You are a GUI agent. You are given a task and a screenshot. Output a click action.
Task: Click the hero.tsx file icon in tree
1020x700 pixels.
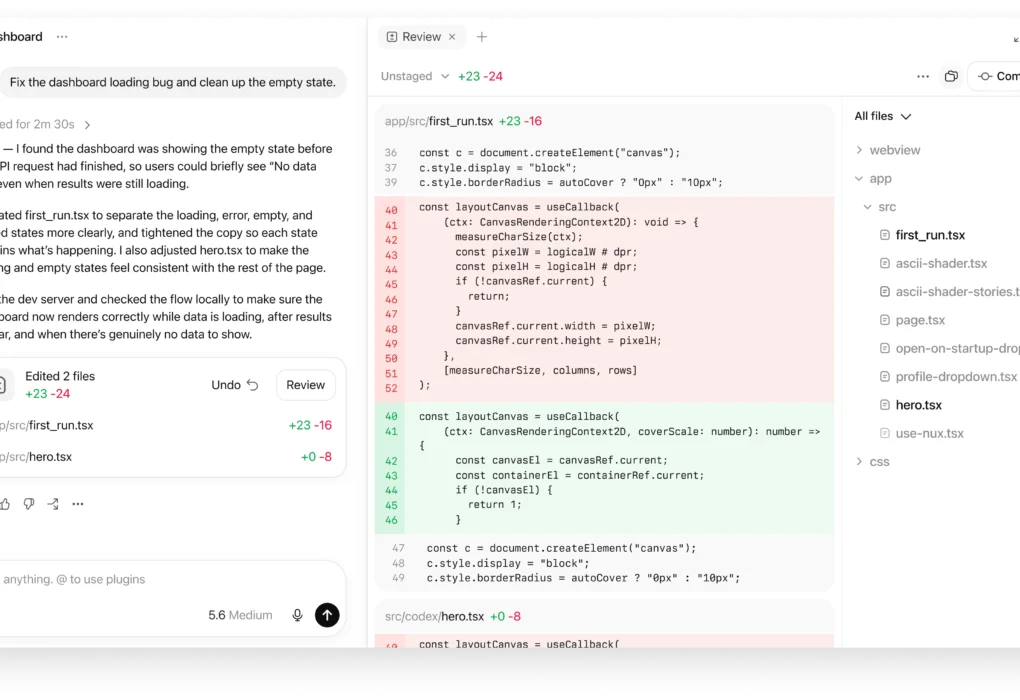click(x=885, y=405)
